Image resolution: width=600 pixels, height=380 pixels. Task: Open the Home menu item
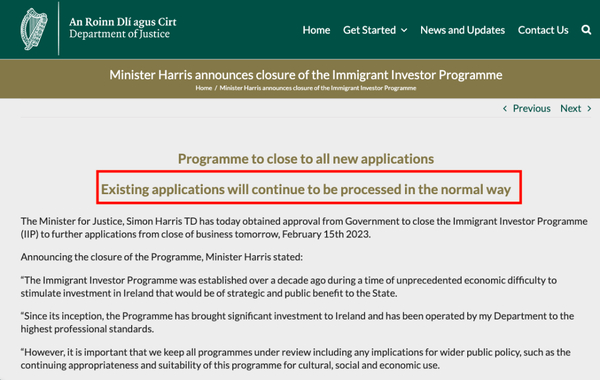(x=316, y=30)
